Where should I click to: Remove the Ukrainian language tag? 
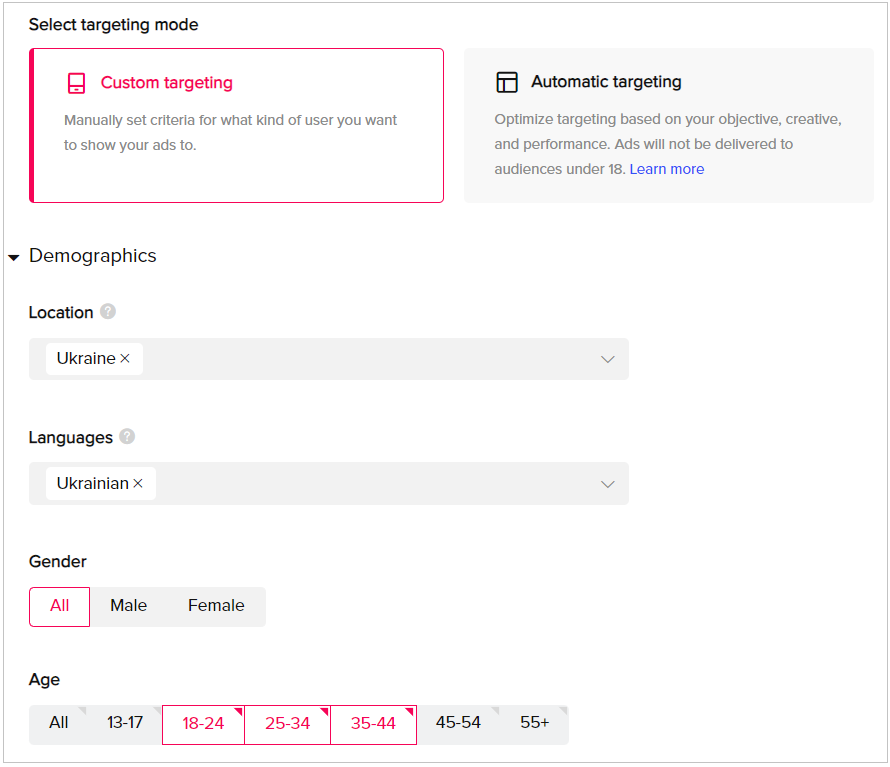[x=138, y=483]
